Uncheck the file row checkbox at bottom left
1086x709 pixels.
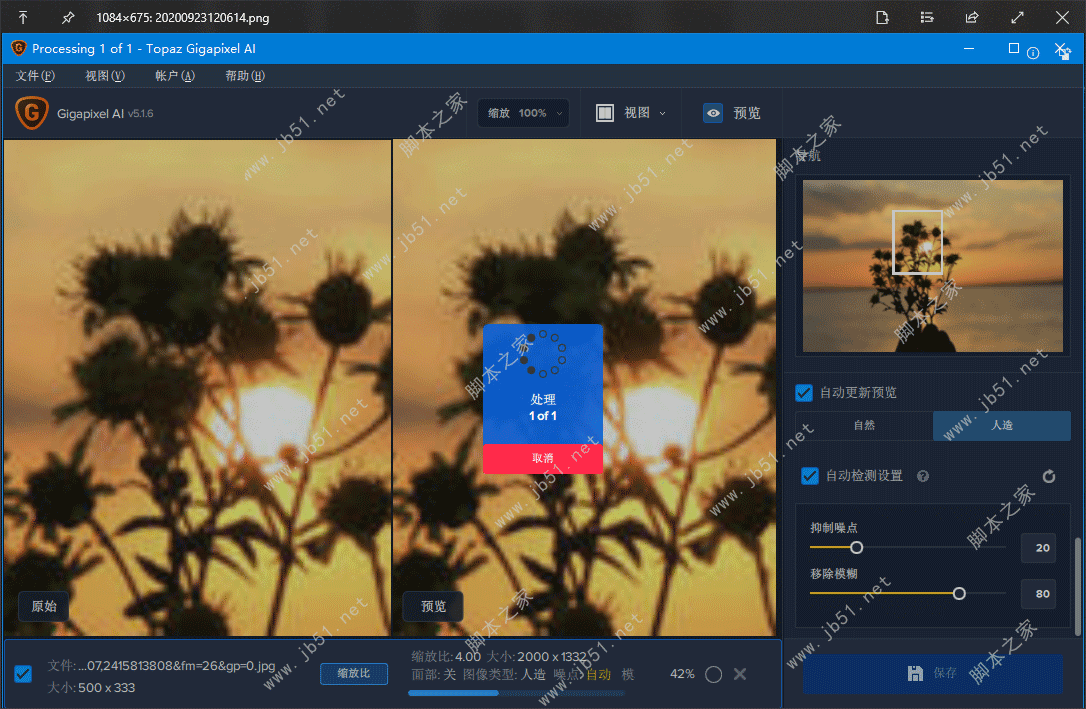[23, 674]
